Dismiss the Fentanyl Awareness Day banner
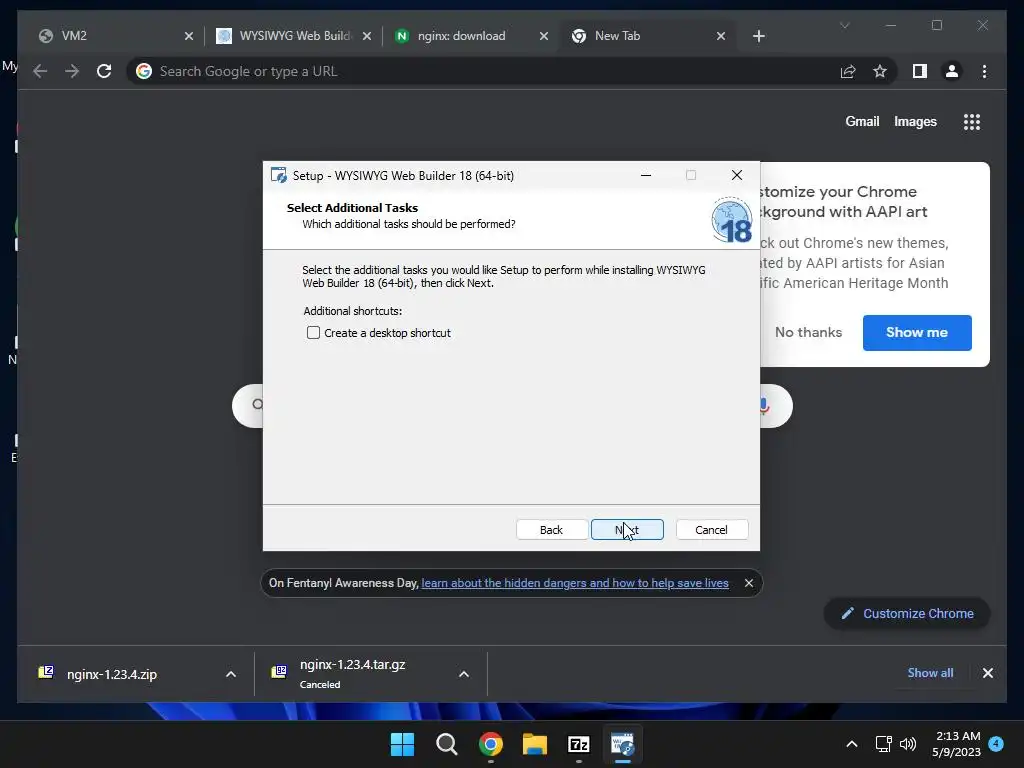Image resolution: width=1024 pixels, height=768 pixels. 748,583
